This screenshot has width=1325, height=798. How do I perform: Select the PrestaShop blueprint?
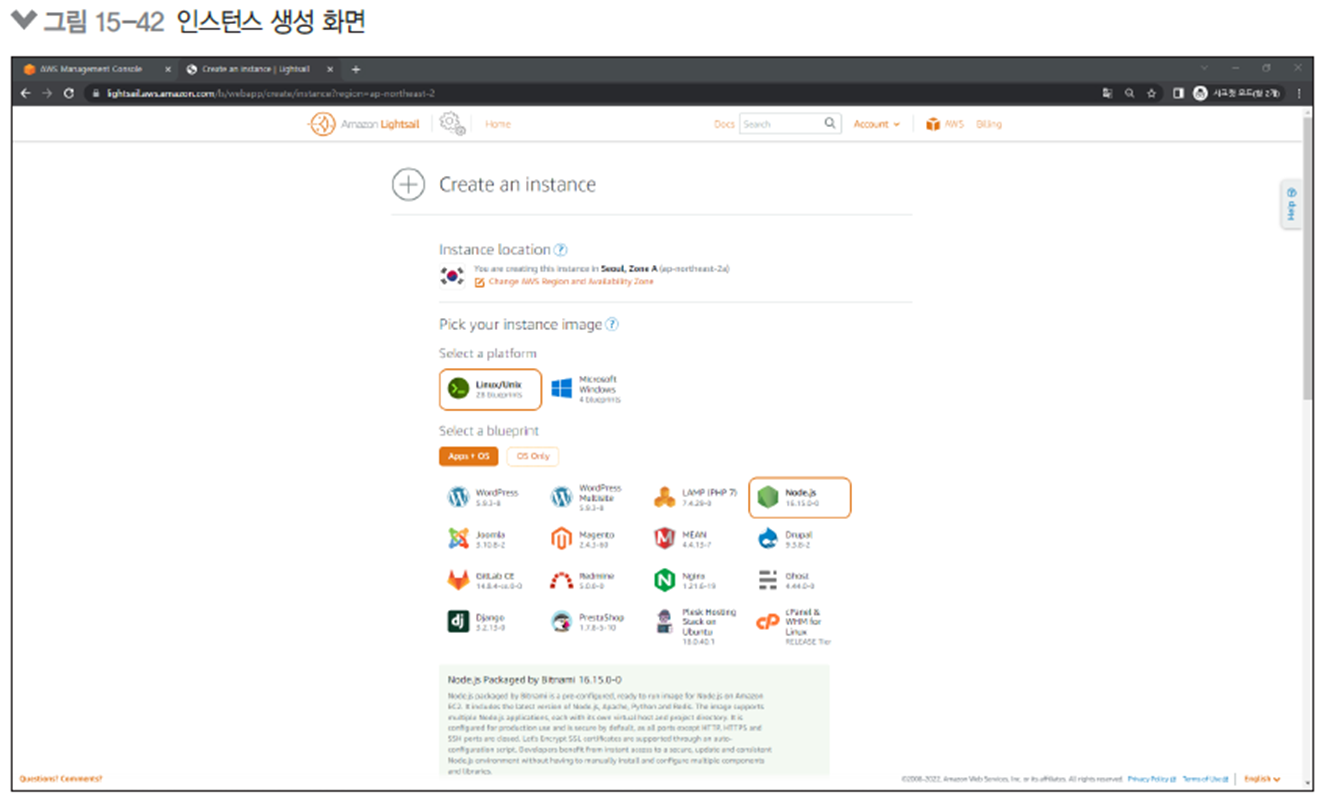click(586, 622)
